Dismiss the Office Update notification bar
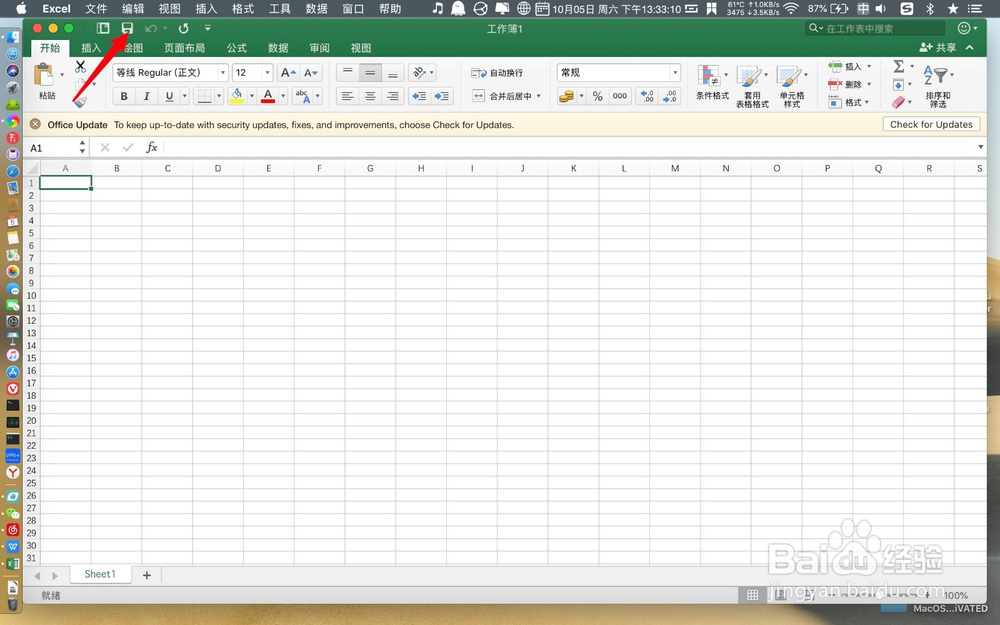The image size is (1000, 625). 35,124
